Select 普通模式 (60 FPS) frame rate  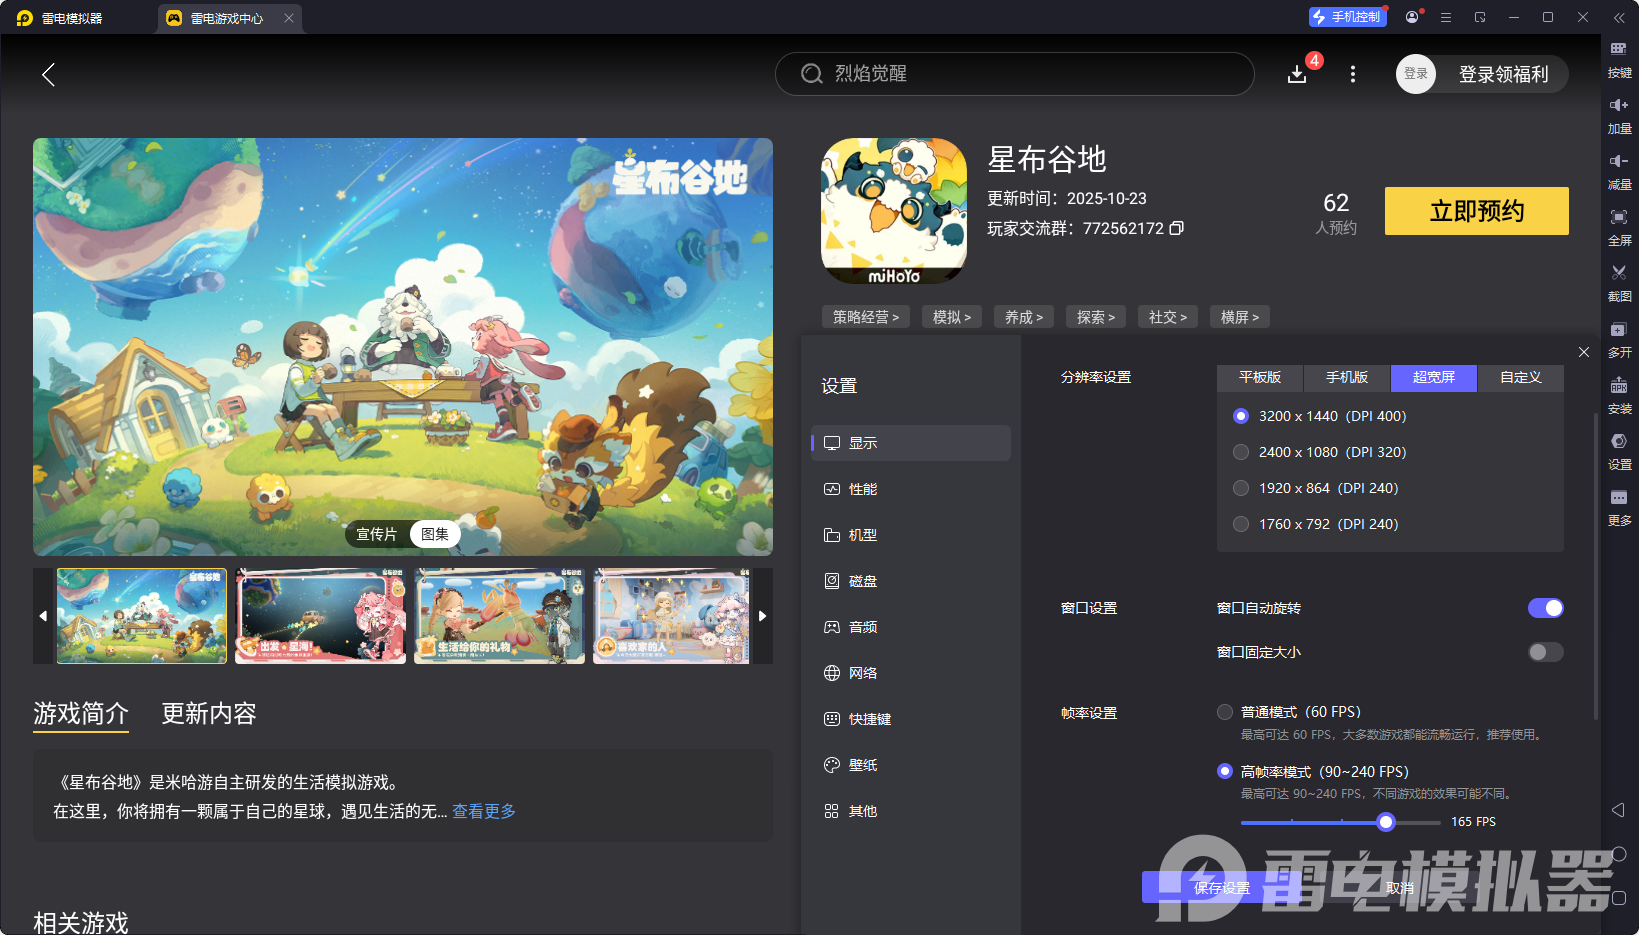click(x=1225, y=712)
